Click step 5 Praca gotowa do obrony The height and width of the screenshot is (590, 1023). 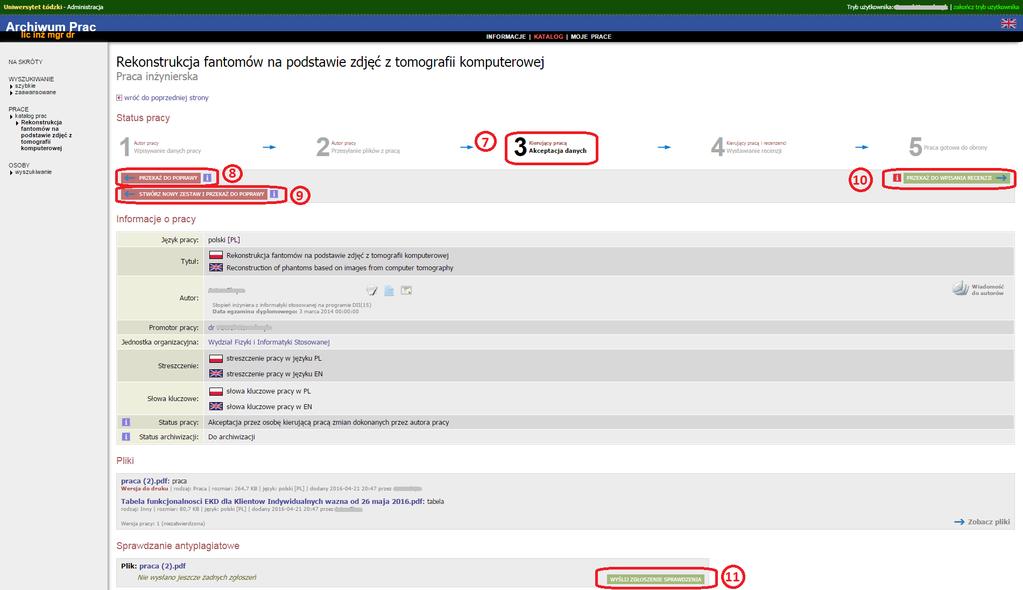click(x=949, y=147)
